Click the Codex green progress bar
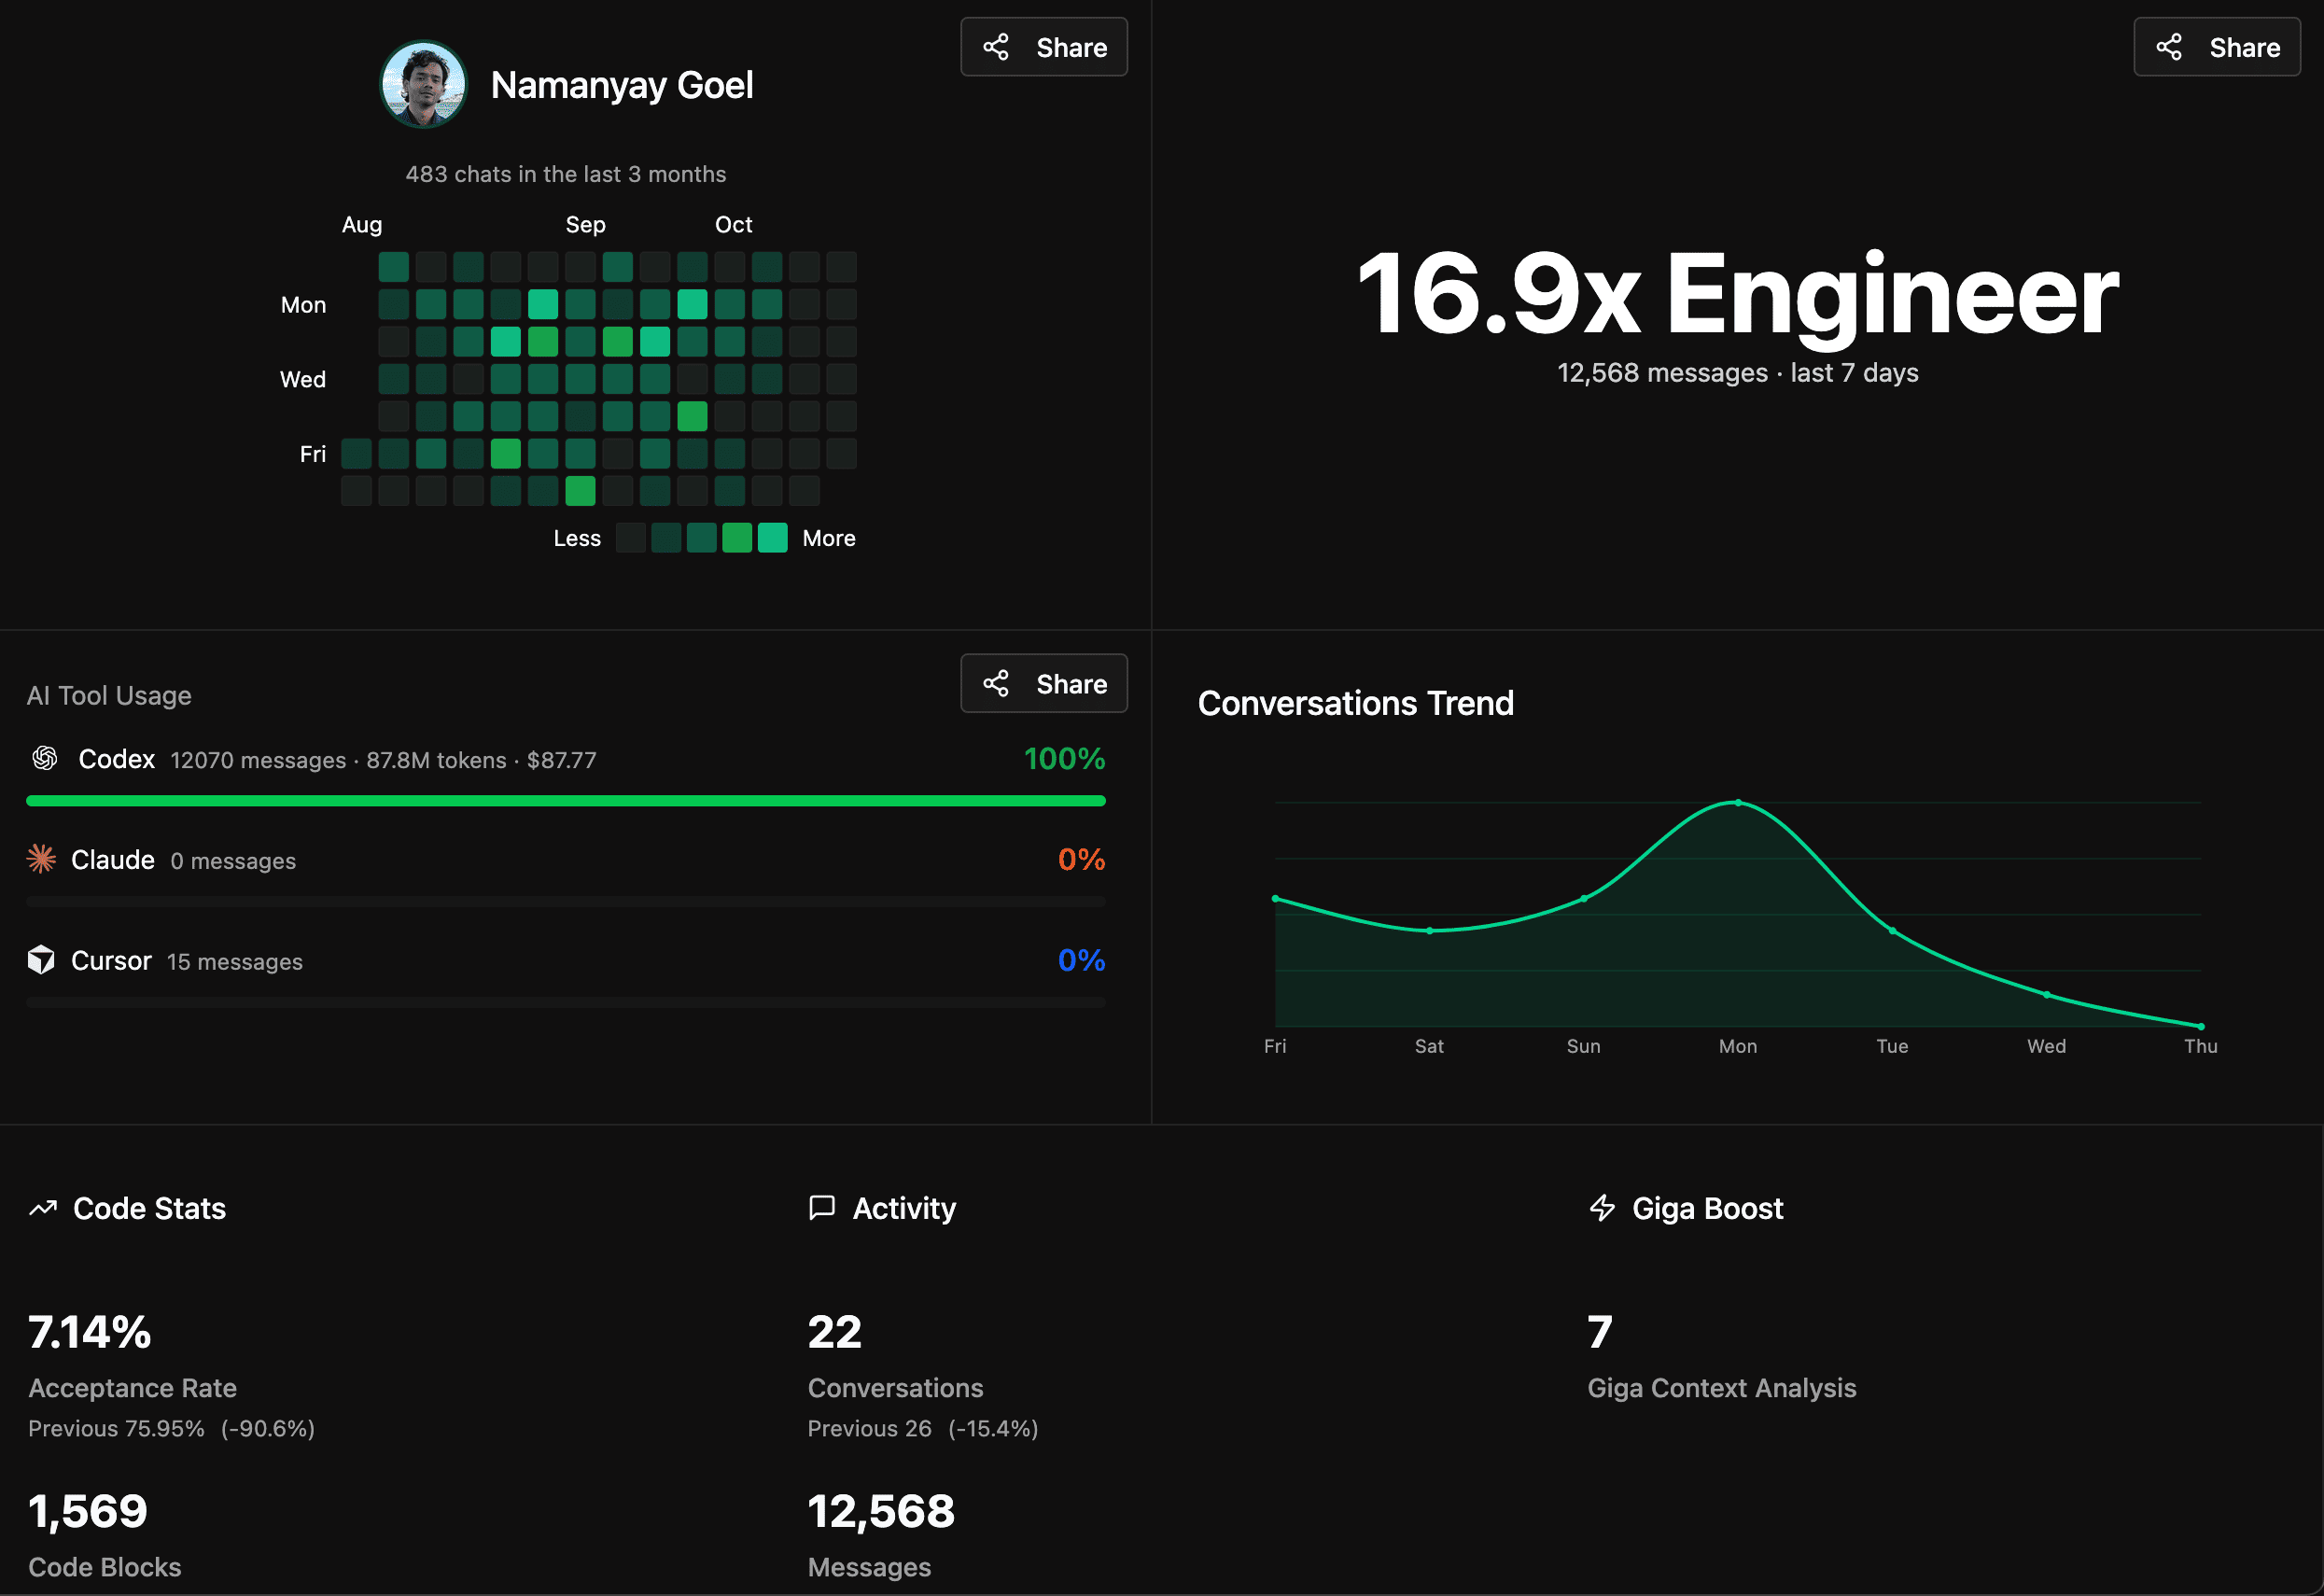The width and height of the screenshot is (2324, 1596). (565, 800)
